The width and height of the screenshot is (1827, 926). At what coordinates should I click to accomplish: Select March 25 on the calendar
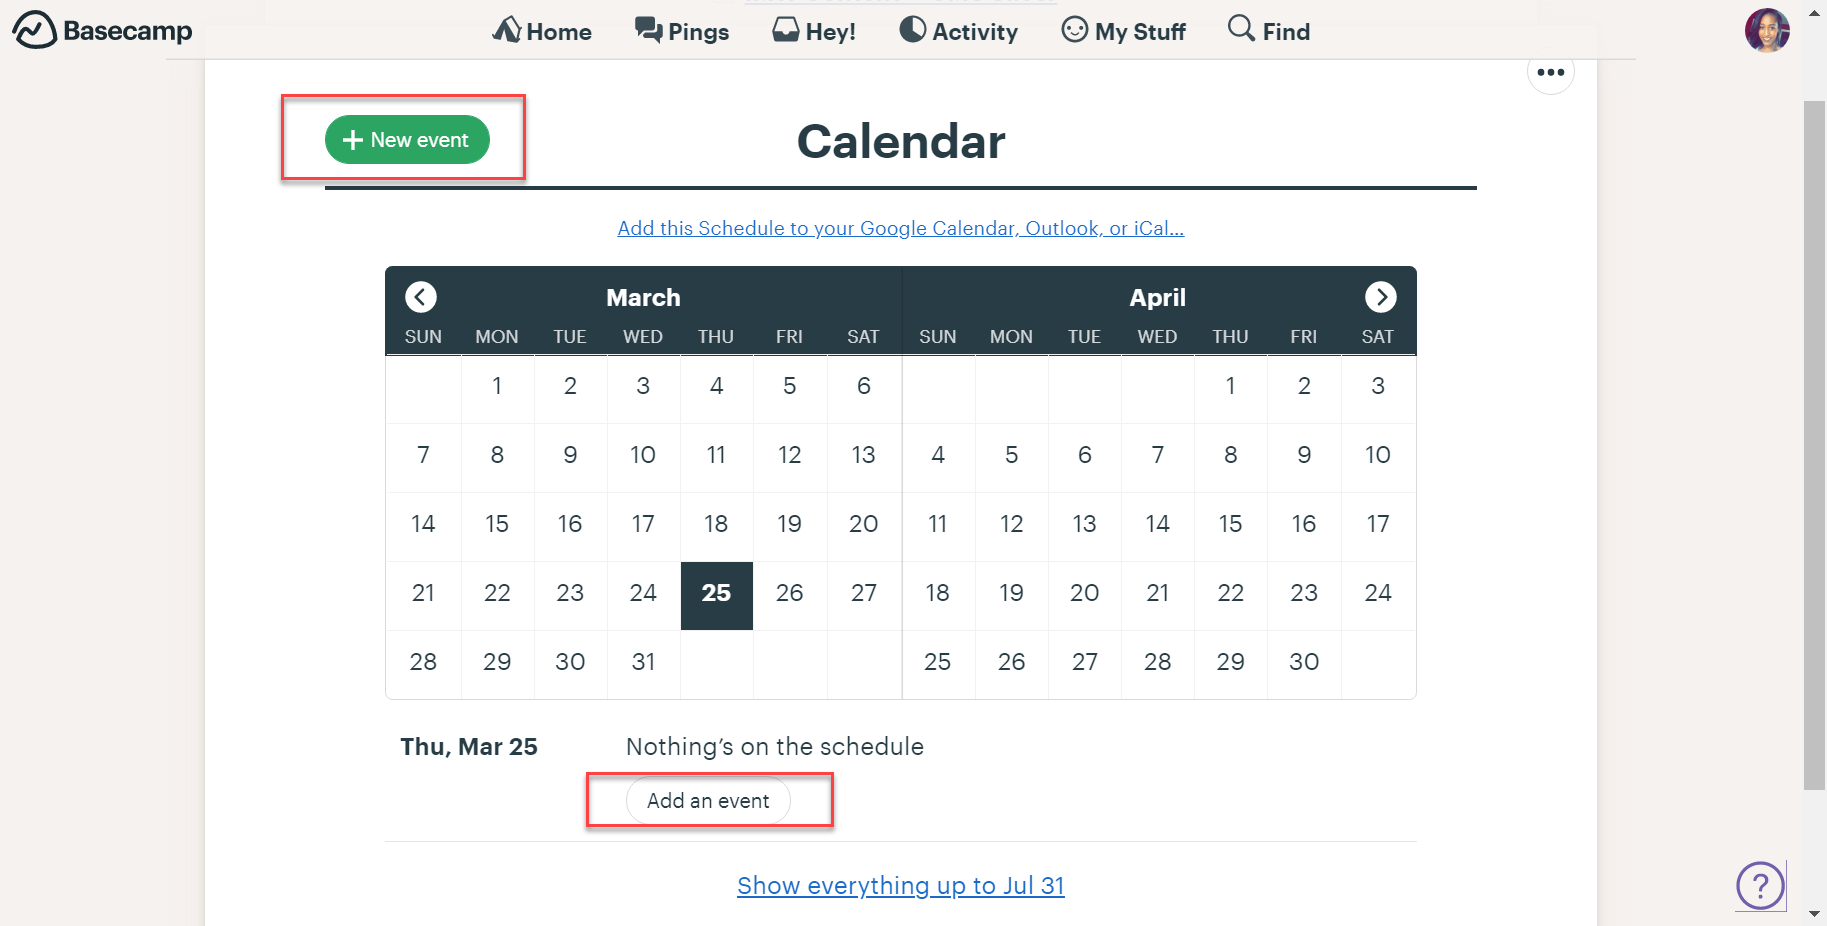716,593
